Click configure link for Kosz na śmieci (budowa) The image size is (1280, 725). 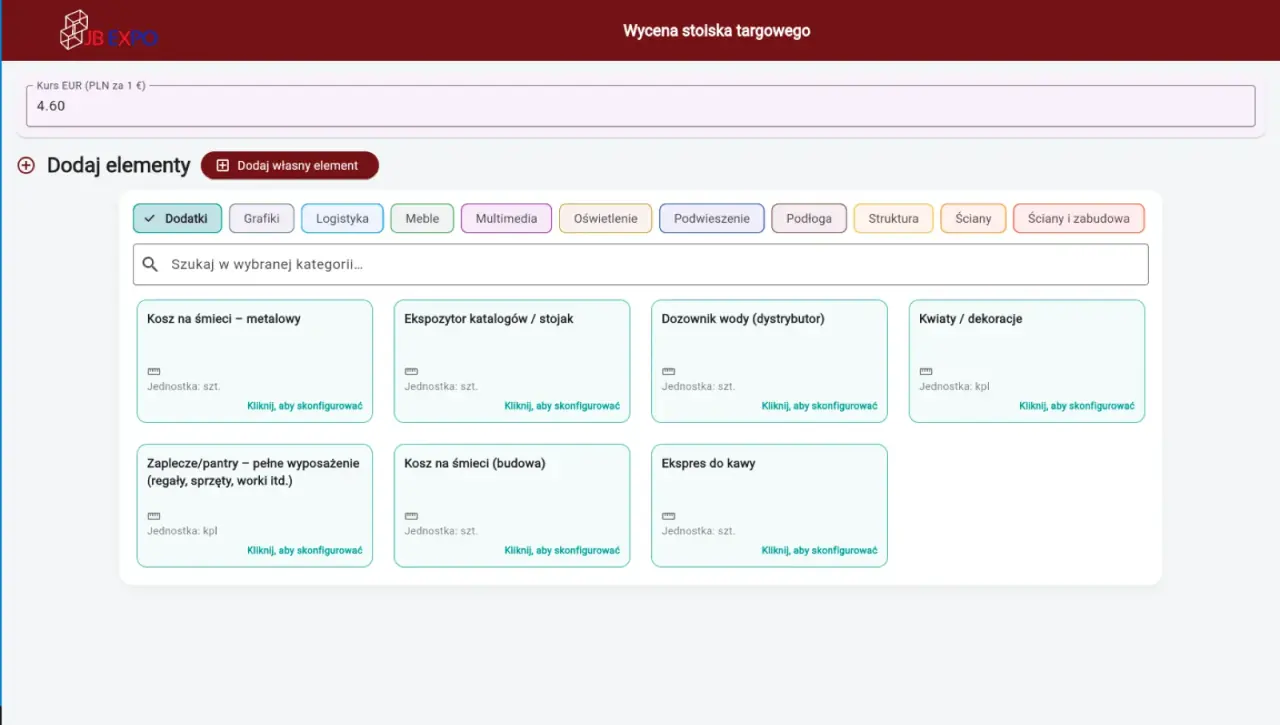pos(562,551)
